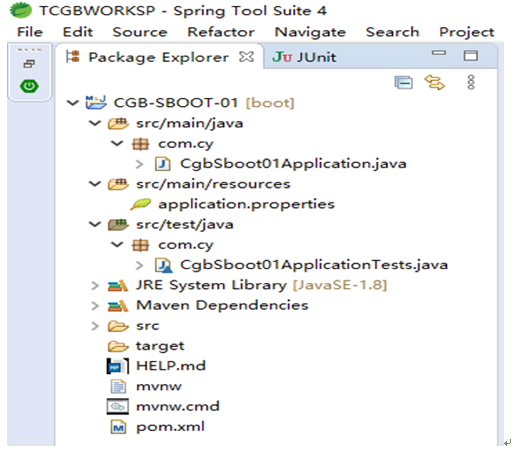The width and height of the screenshot is (514, 453).
Task: Collapse the src/main/java folder
Action: tap(95, 123)
